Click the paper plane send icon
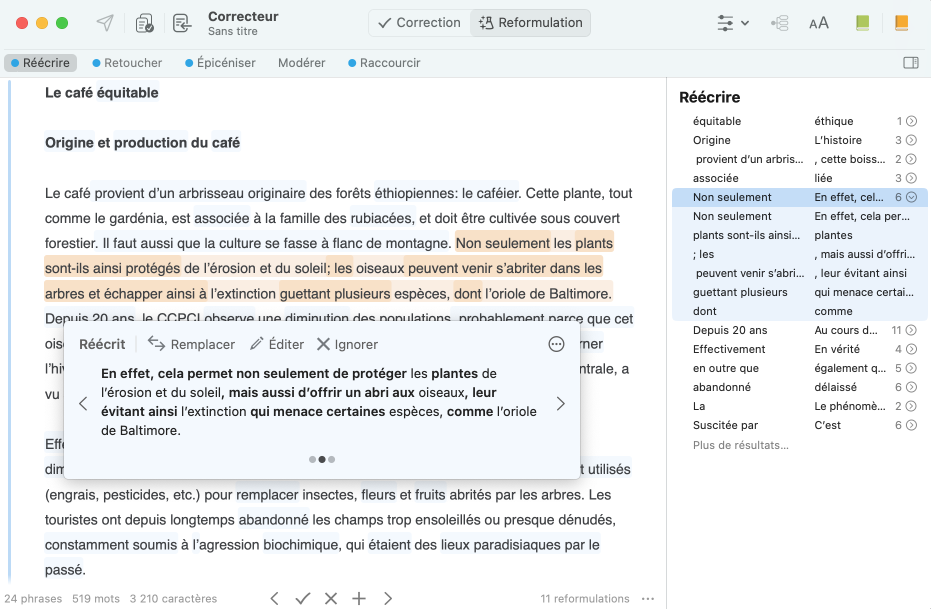 tap(105, 23)
